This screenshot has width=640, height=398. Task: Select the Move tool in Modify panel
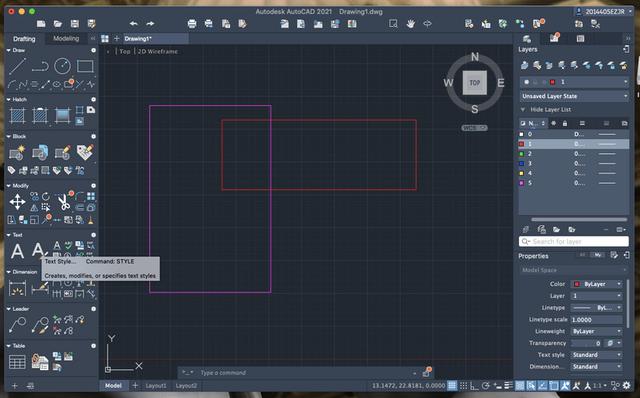17,202
